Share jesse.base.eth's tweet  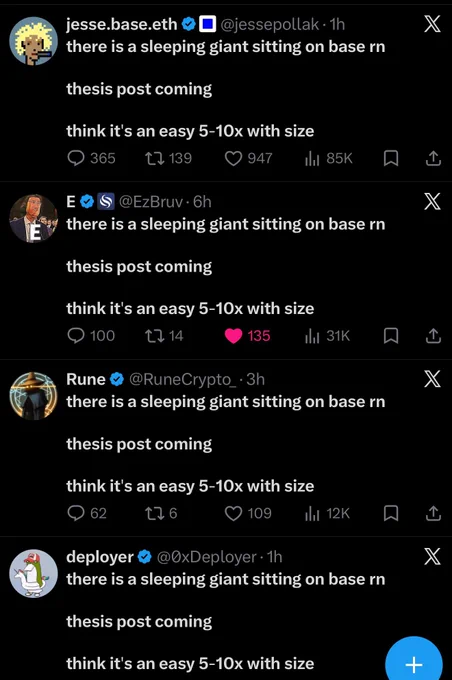(x=433, y=158)
